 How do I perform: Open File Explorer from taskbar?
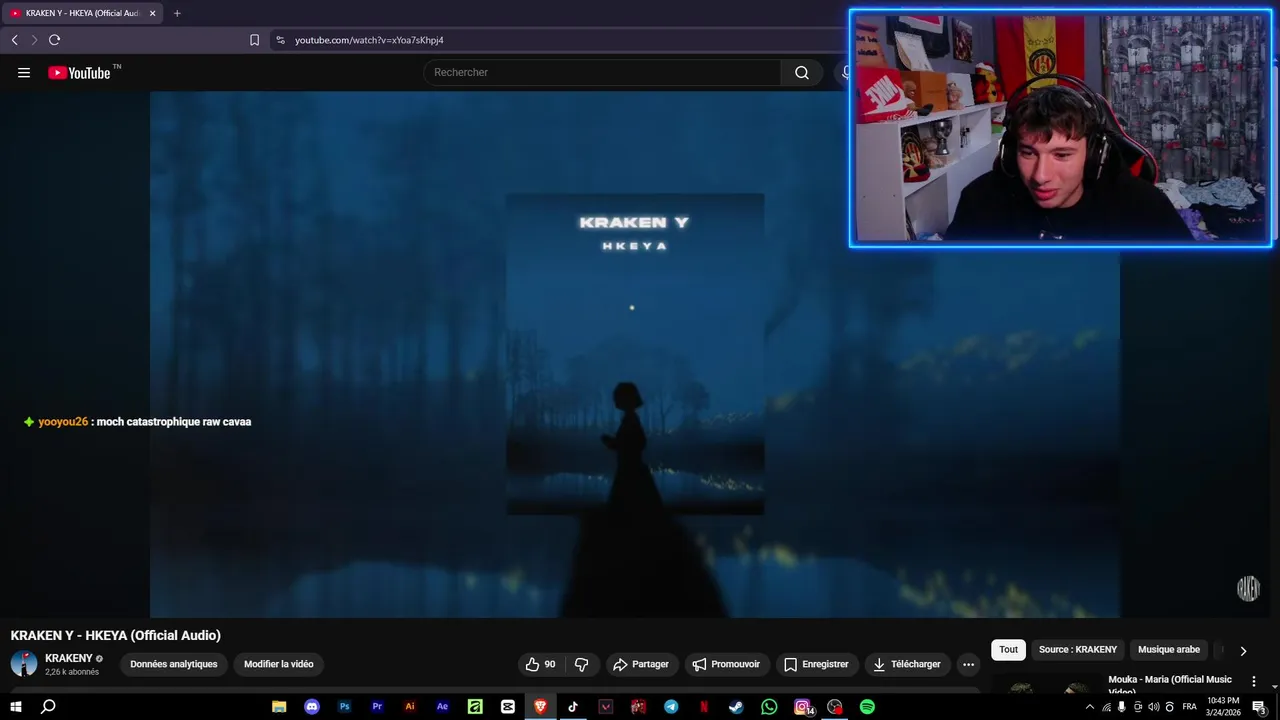point(279,707)
